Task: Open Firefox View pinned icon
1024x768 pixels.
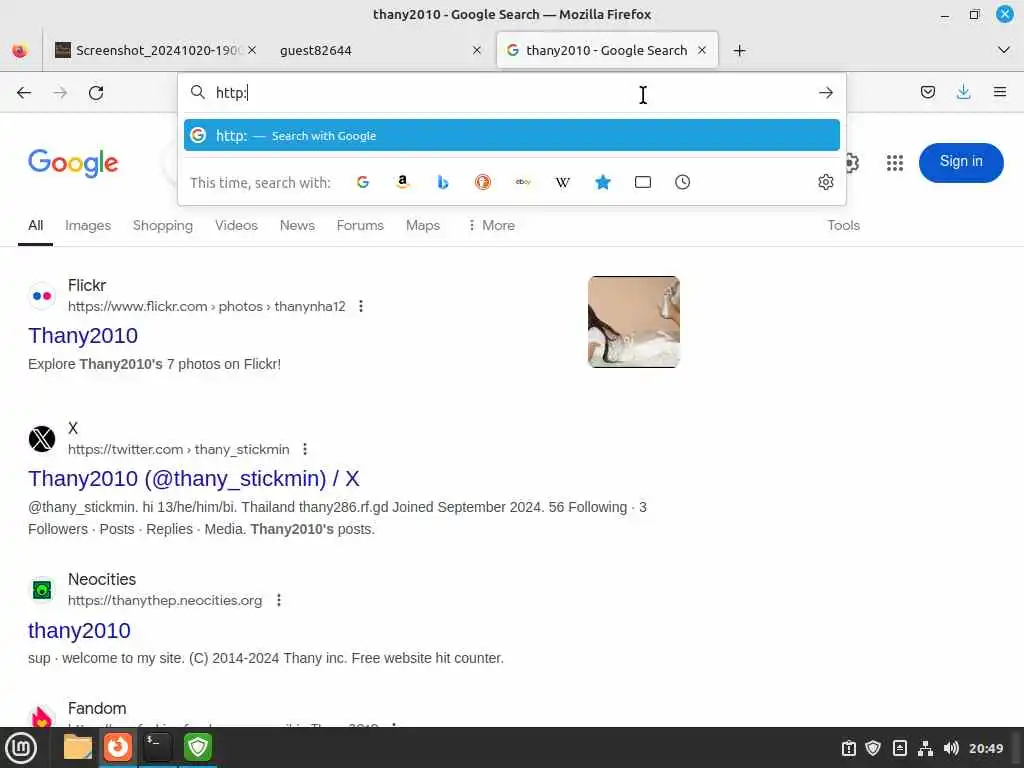Action: [20, 50]
